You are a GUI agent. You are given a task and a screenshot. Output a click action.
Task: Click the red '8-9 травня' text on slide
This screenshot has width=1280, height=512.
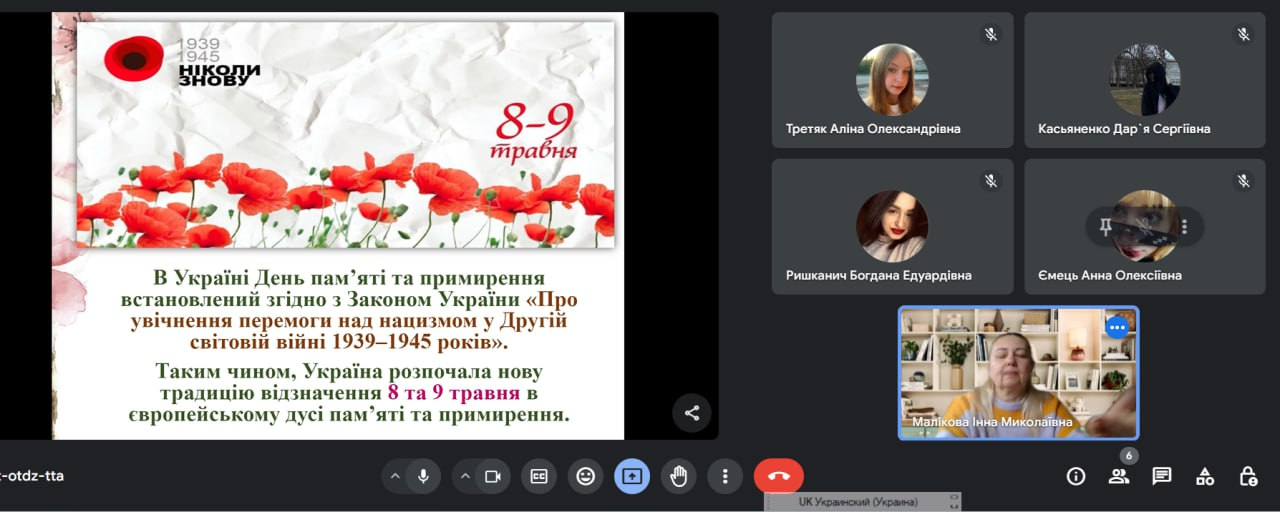[x=536, y=132]
